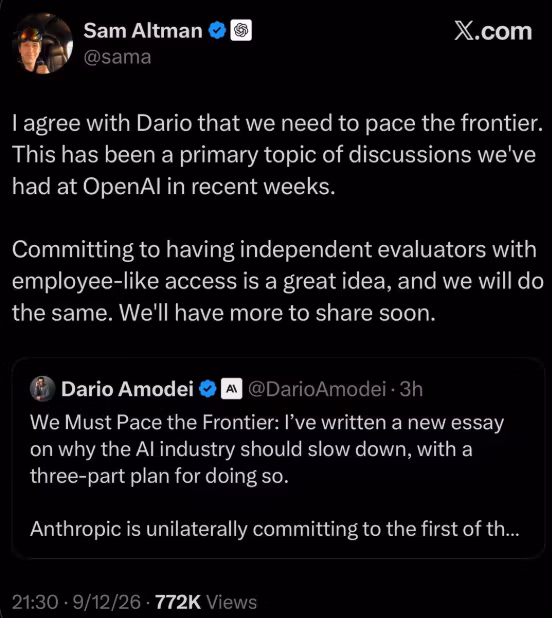Click the 9/12/26 post date
The height and width of the screenshot is (618, 552).
107,602
